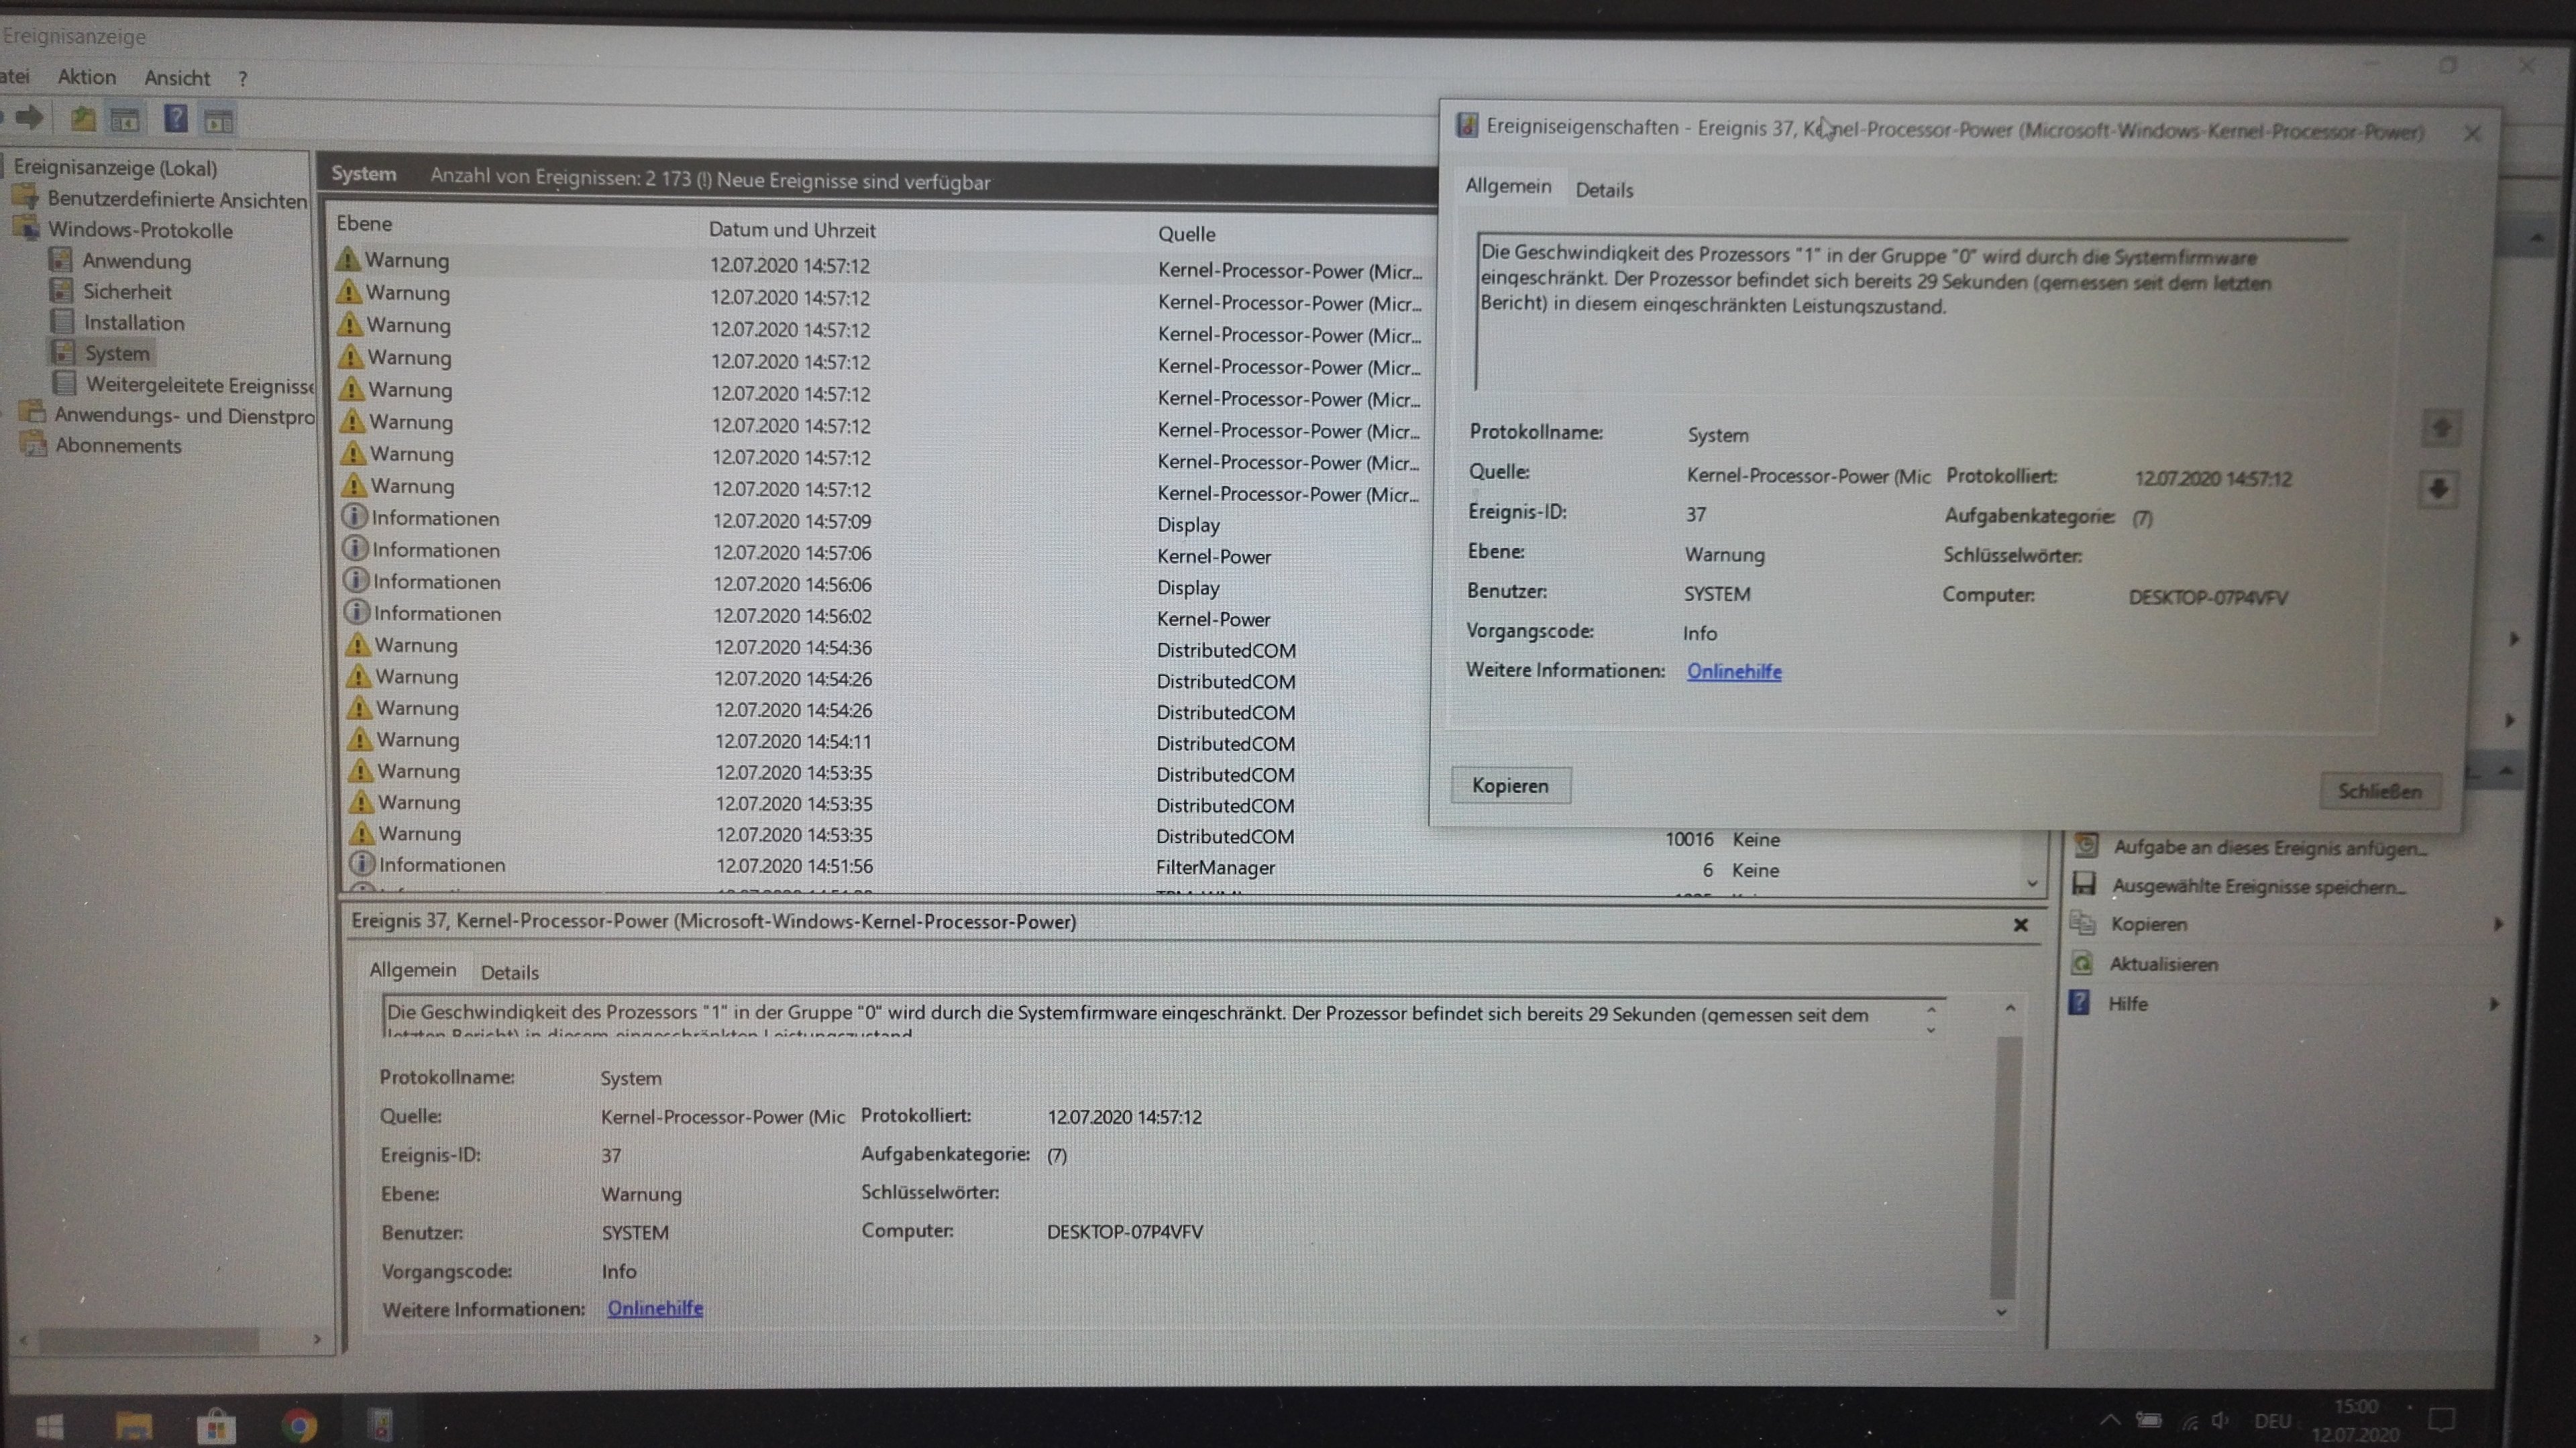The image size is (2576, 1448).
Task: Close the bottom event preview pane
Action: [2020, 925]
